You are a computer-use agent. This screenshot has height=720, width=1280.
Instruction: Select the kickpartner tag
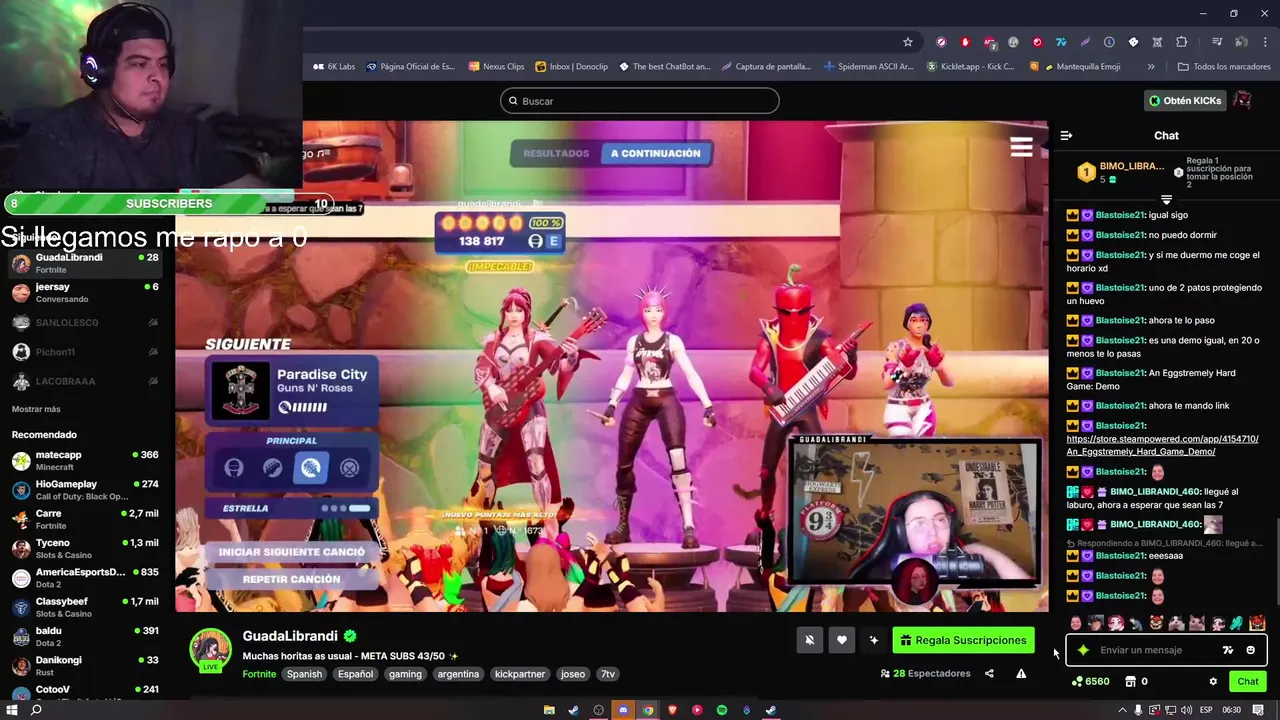point(520,674)
